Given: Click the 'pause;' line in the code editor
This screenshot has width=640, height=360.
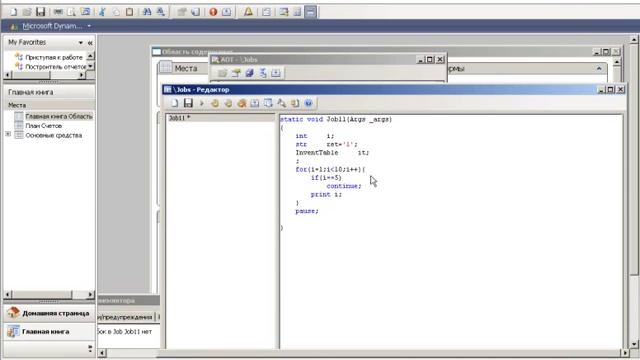Looking at the screenshot, I should coord(307,211).
